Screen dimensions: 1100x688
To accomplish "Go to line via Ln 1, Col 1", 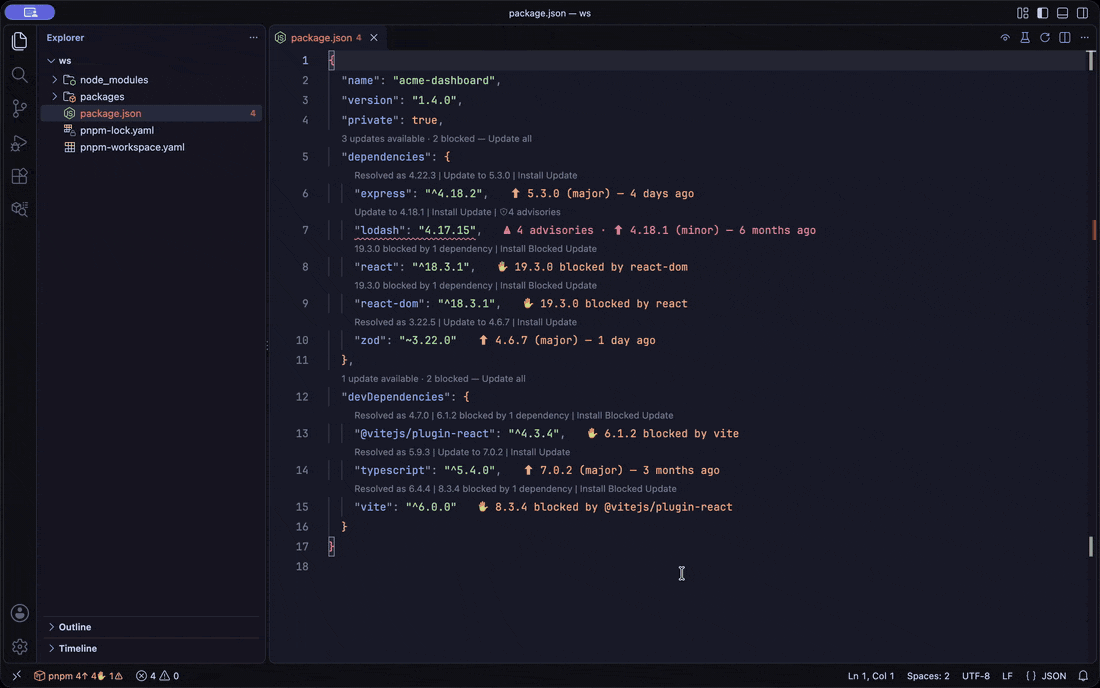I will point(871,676).
